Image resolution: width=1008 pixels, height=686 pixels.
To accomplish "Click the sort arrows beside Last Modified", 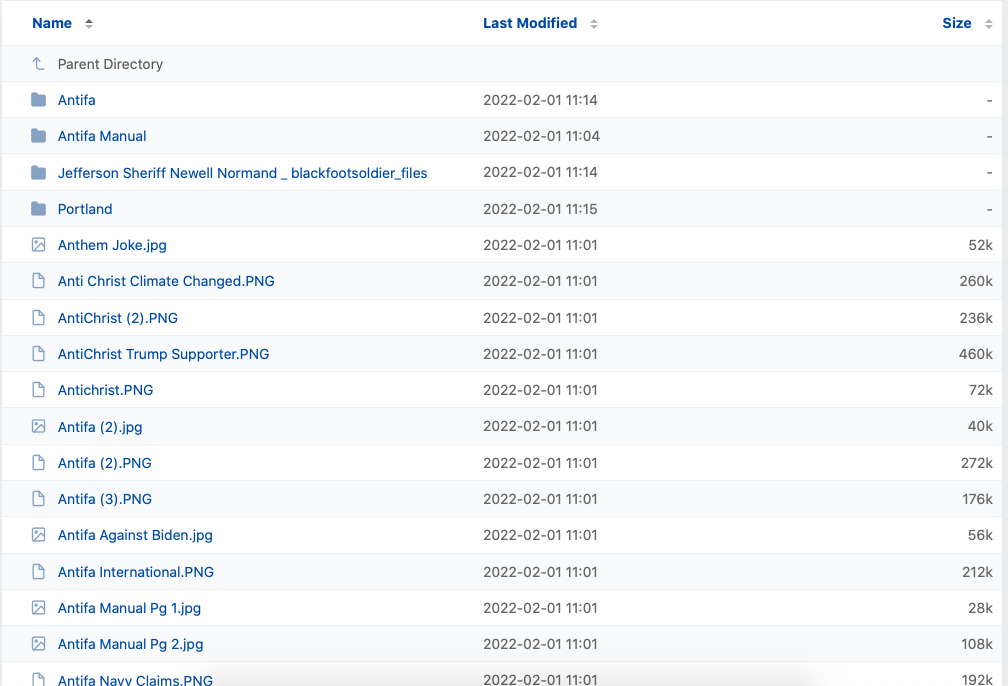I will 594,24.
